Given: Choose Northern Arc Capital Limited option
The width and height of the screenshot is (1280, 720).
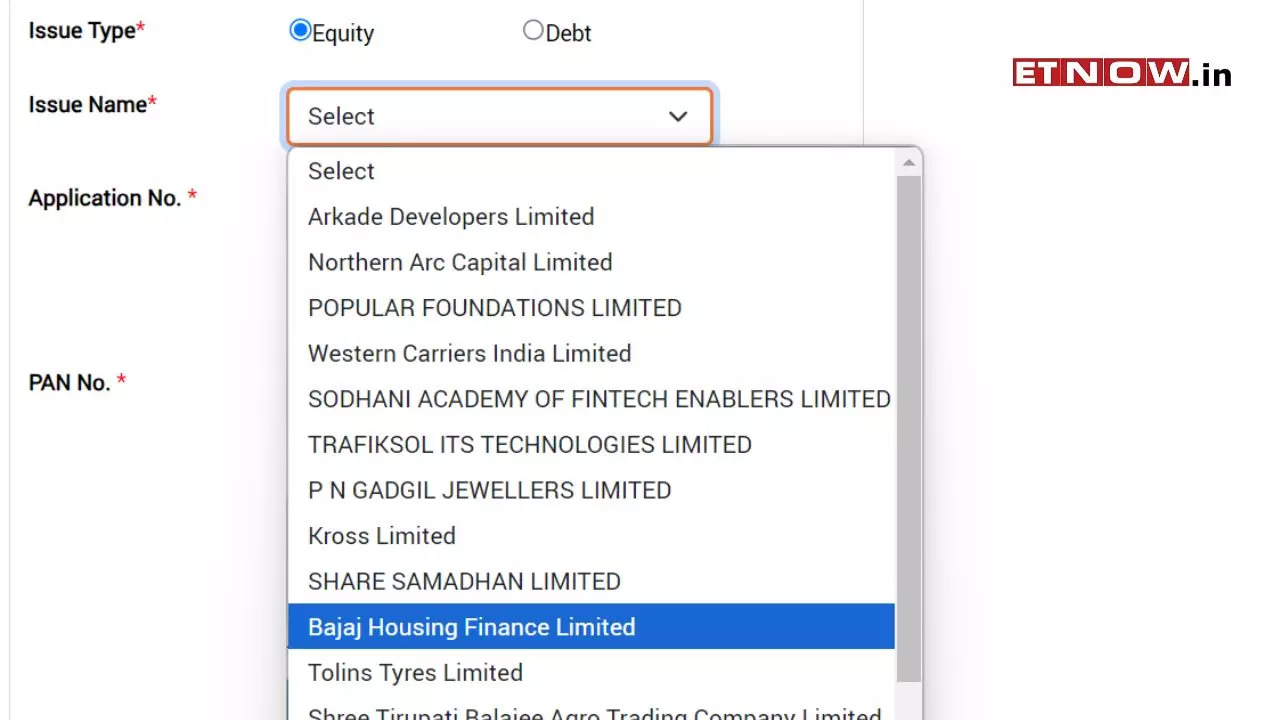Looking at the screenshot, I should point(591,263).
